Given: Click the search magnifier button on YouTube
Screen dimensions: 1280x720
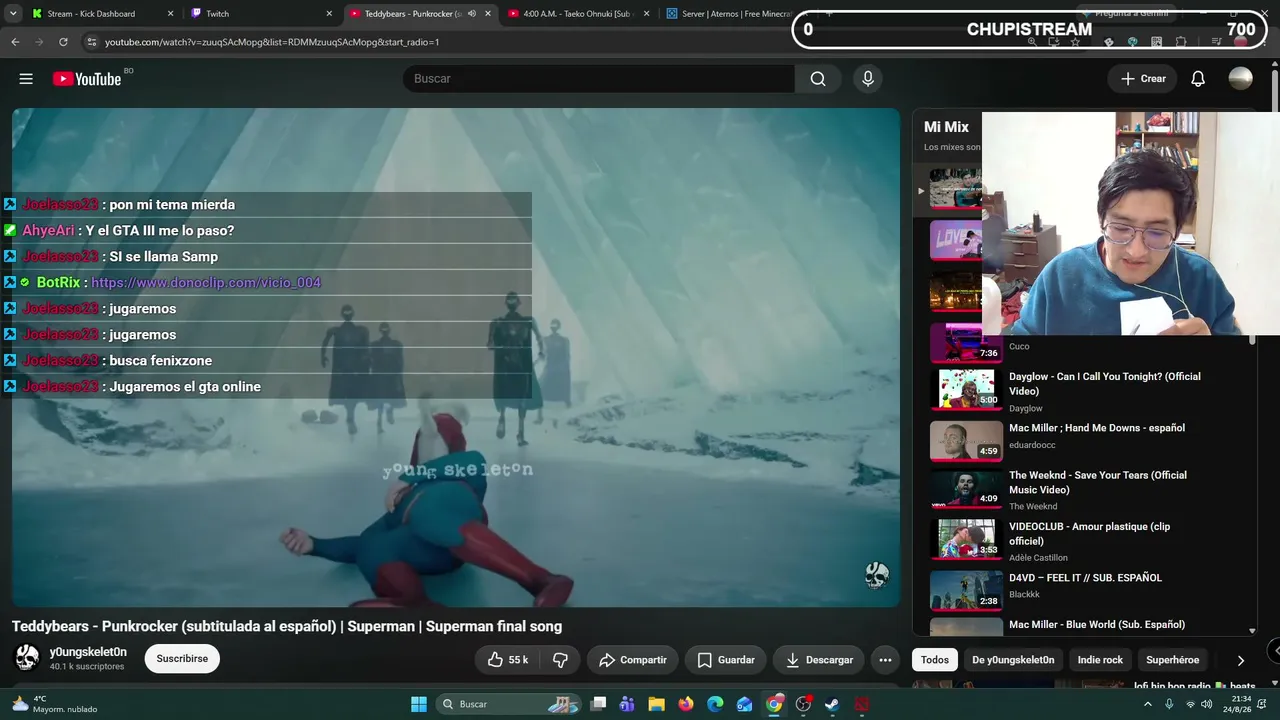Looking at the screenshot, I should (x=818, y=79).
